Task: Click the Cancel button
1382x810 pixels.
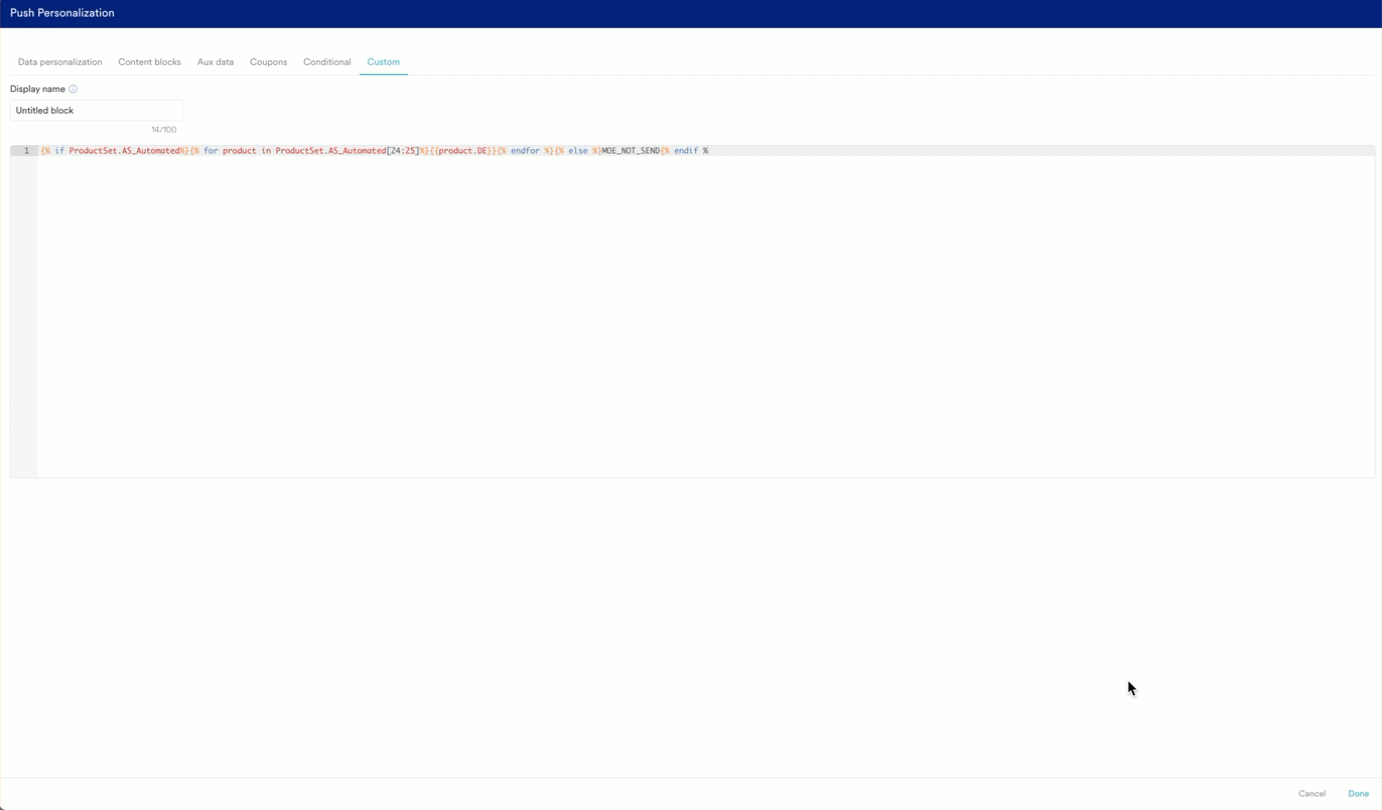Action: coord(1313,793)
